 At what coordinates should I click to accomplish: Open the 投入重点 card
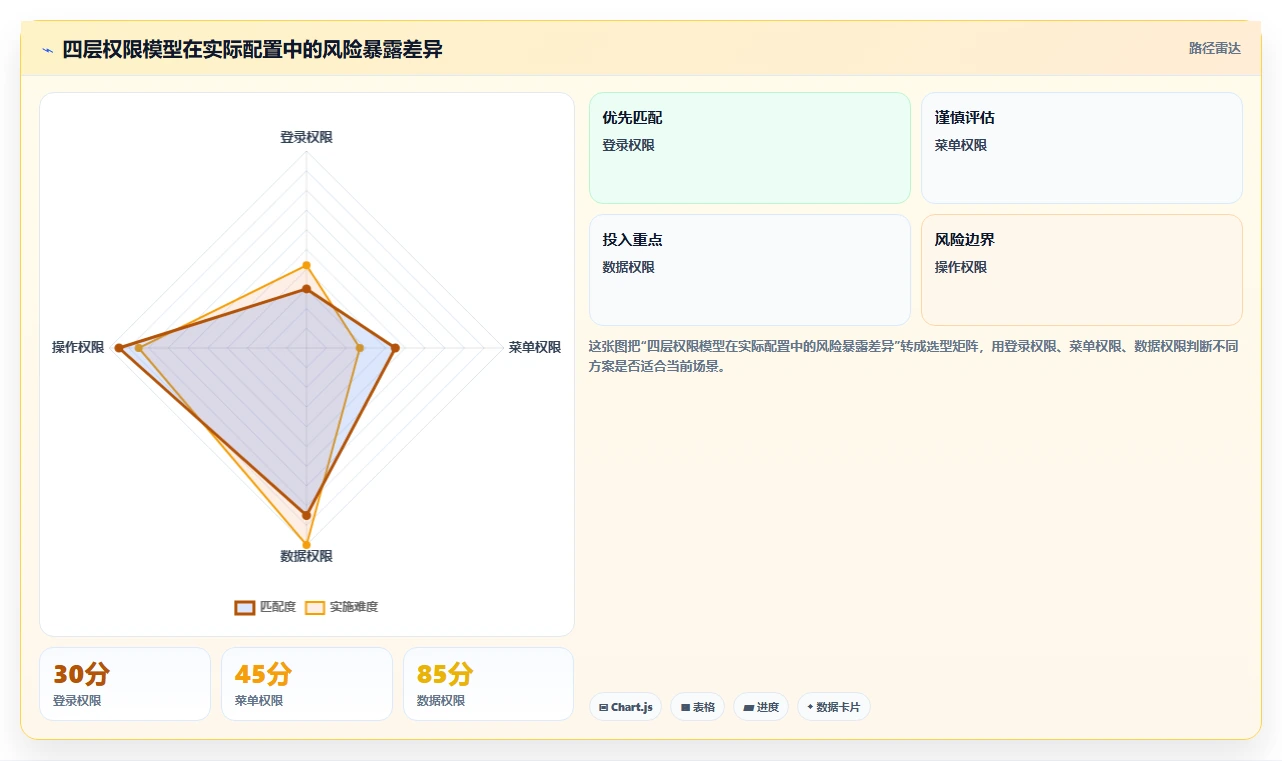(750, 270)
